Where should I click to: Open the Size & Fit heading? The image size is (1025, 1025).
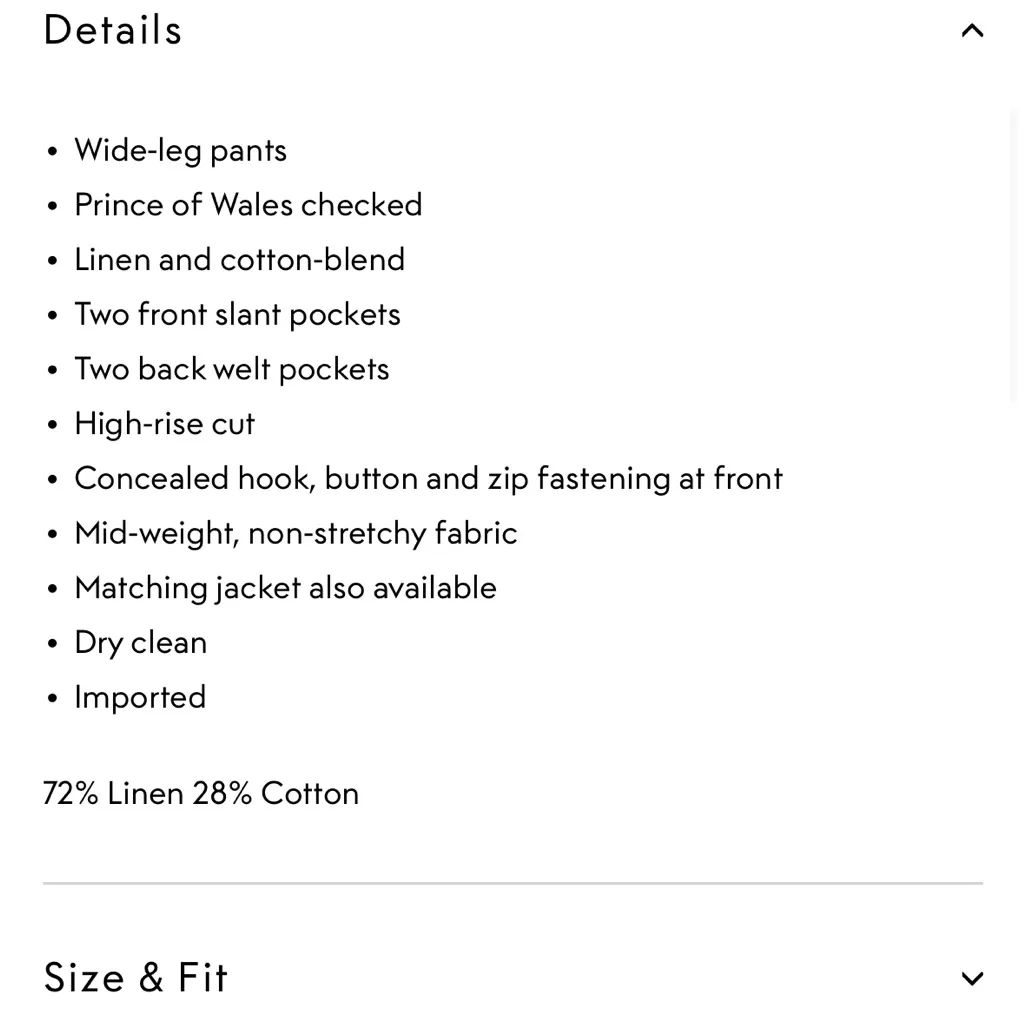point(136,978)
